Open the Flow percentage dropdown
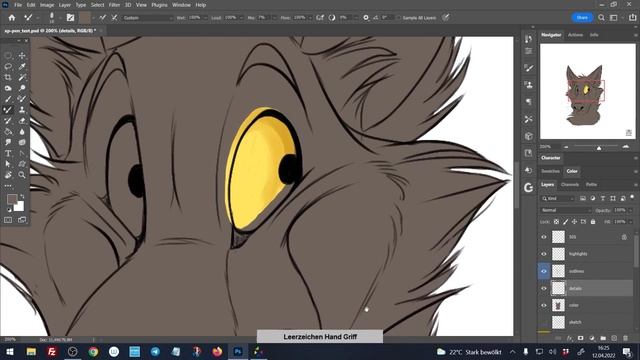 [310, 18]
